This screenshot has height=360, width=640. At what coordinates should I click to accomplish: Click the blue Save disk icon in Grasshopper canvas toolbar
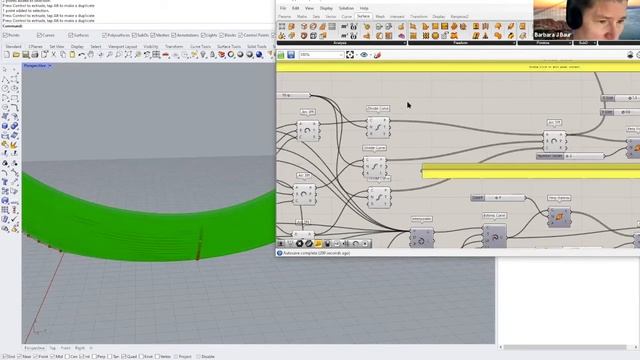[x=291, y=55]
